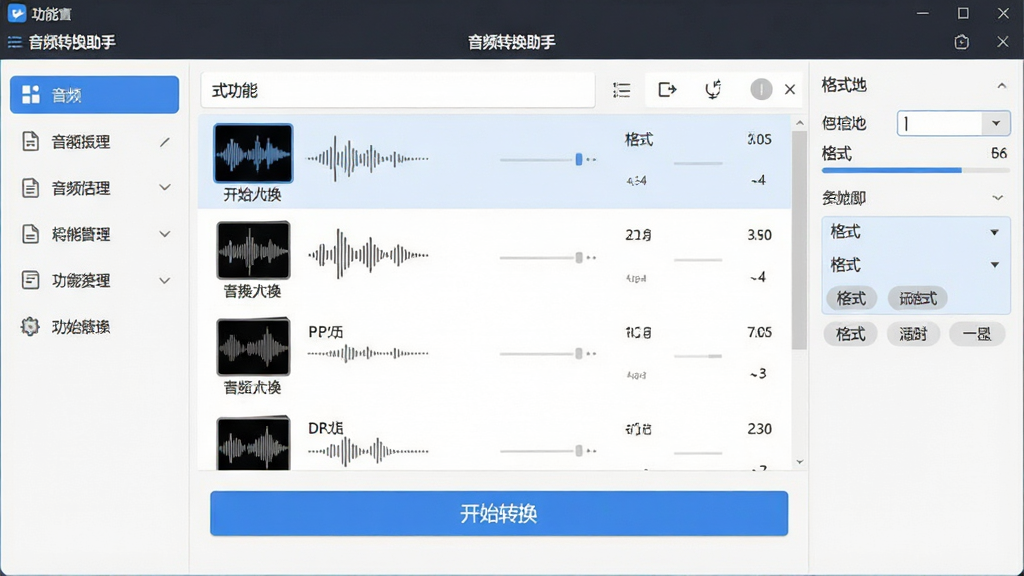Open the first 格式 dropdown in the blue panel
1024x576 pixels.
pos(915,232)
